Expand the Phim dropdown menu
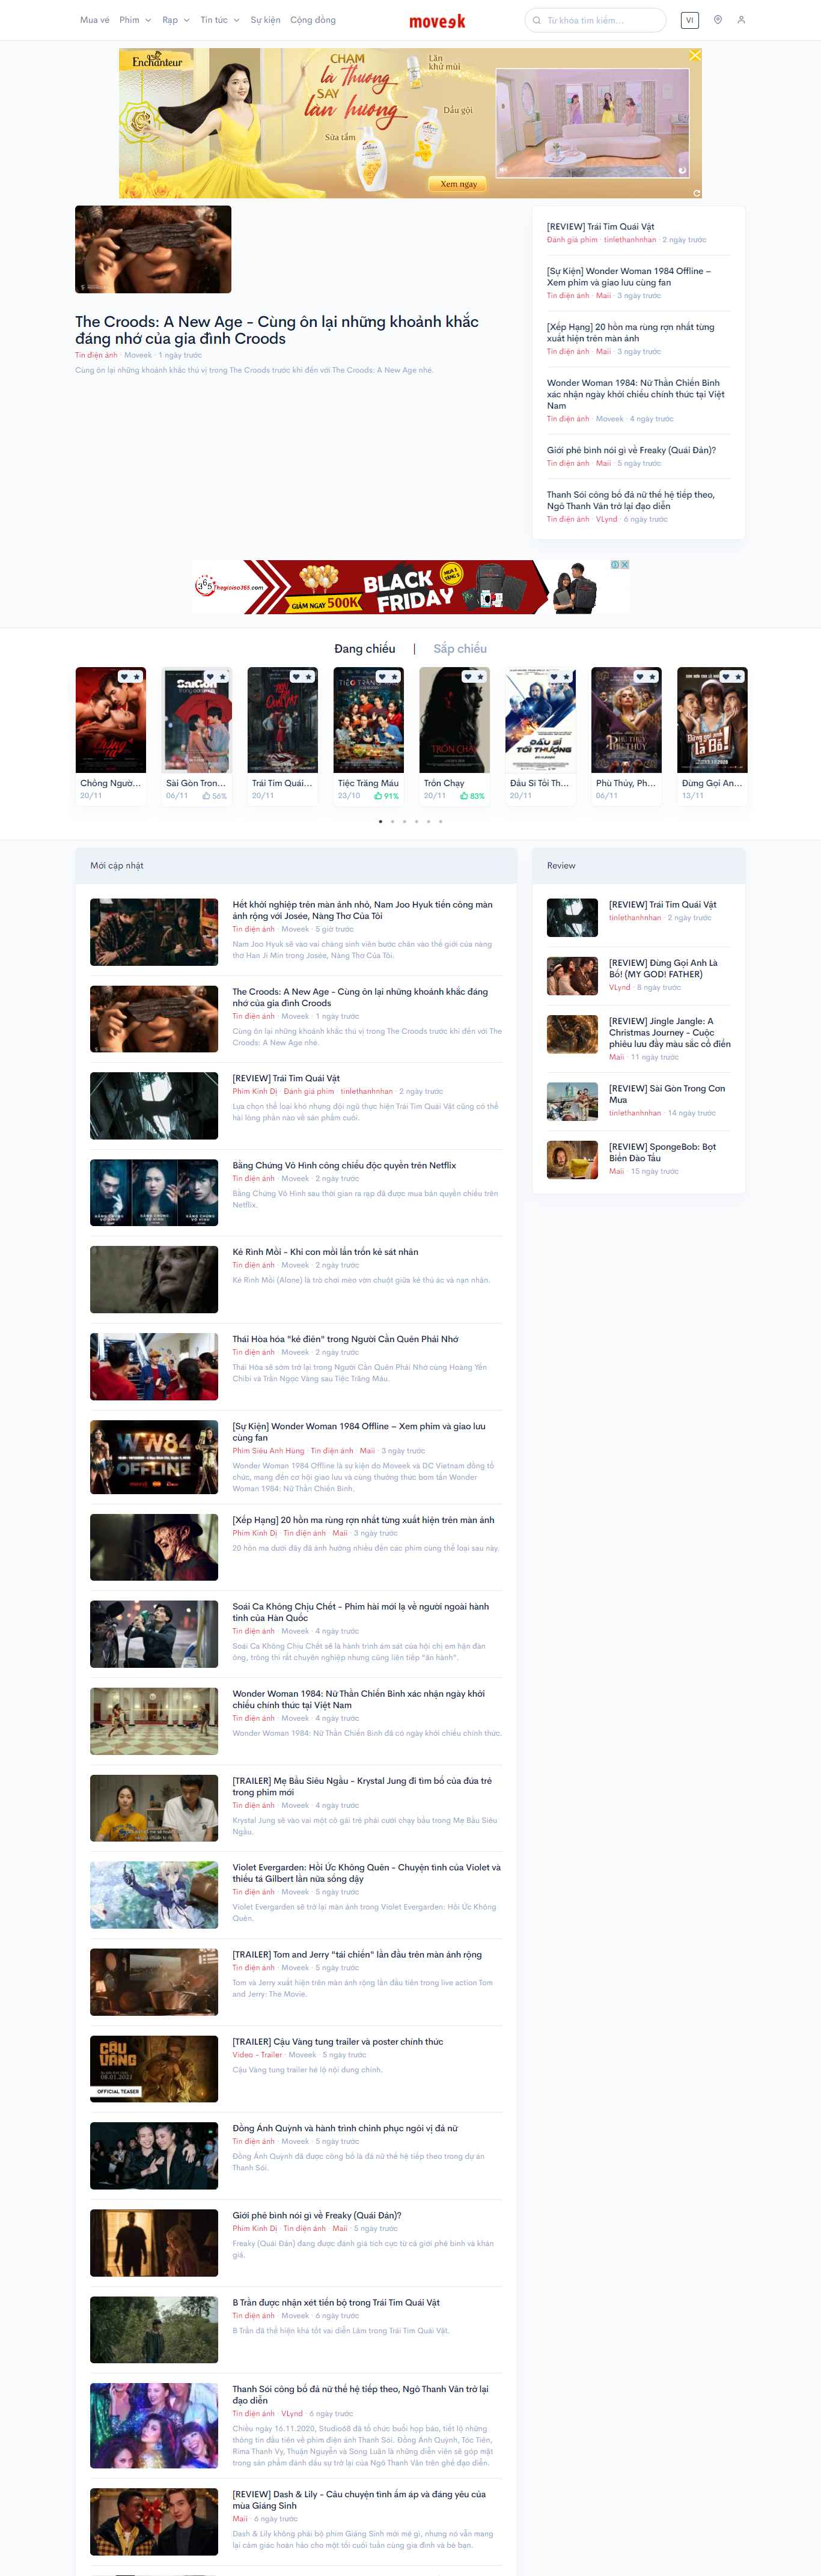The width and height of the screenshot is (821, 2576). point(135,20)
